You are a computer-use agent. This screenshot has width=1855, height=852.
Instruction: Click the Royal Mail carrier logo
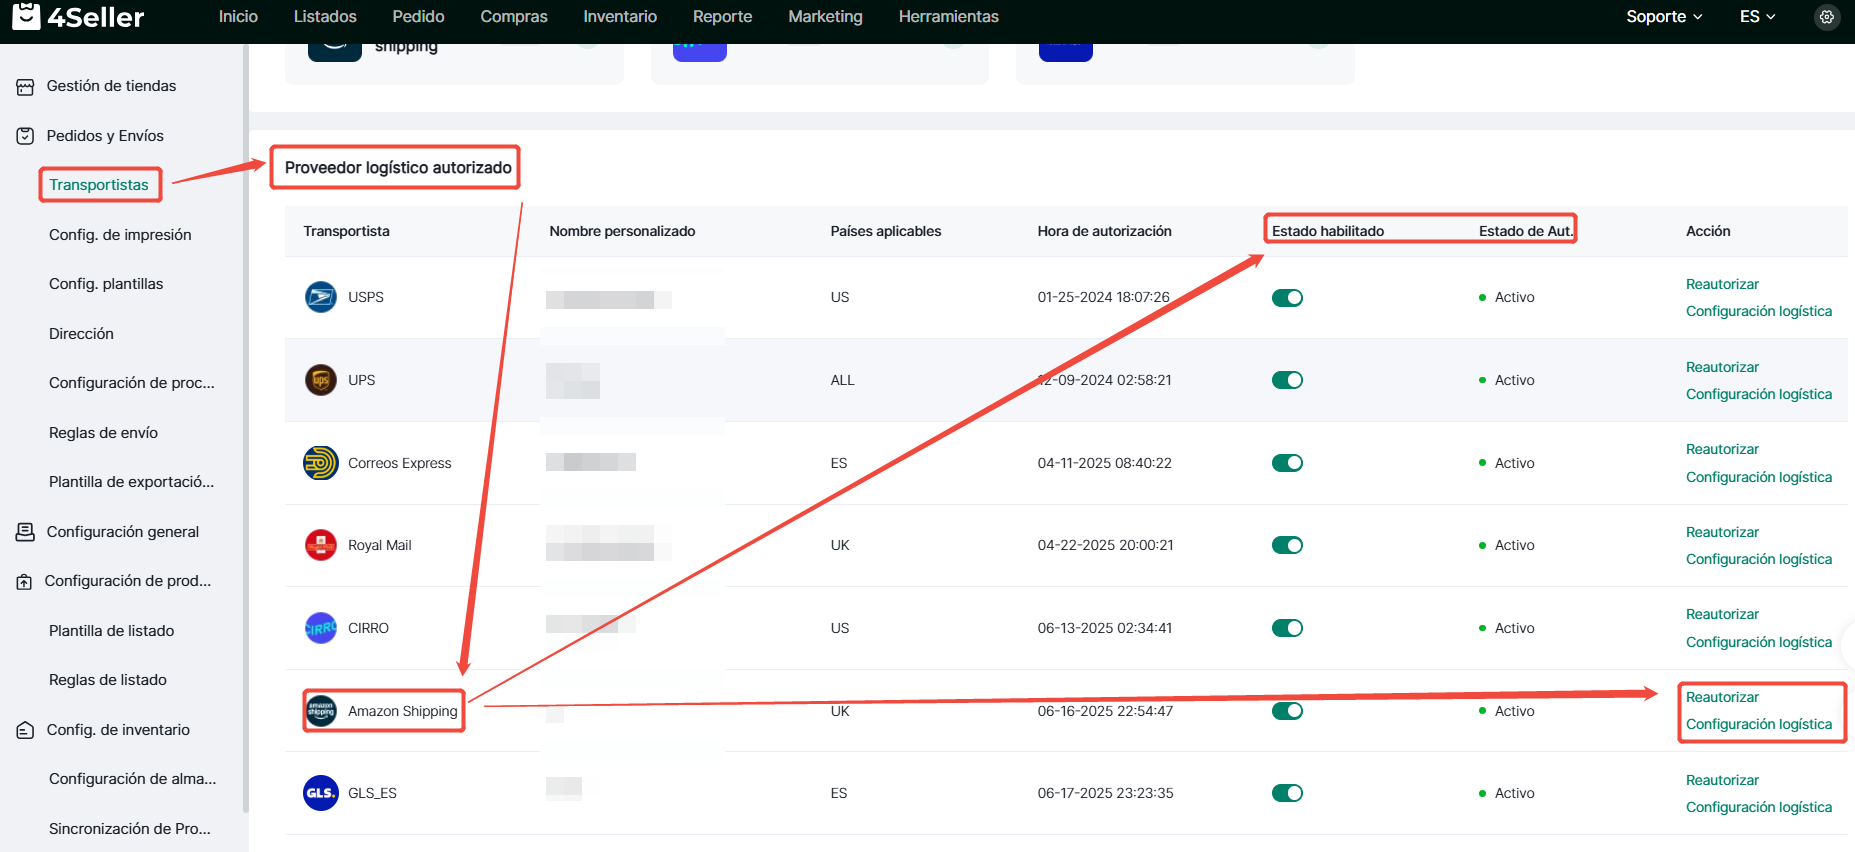point(320,545)
